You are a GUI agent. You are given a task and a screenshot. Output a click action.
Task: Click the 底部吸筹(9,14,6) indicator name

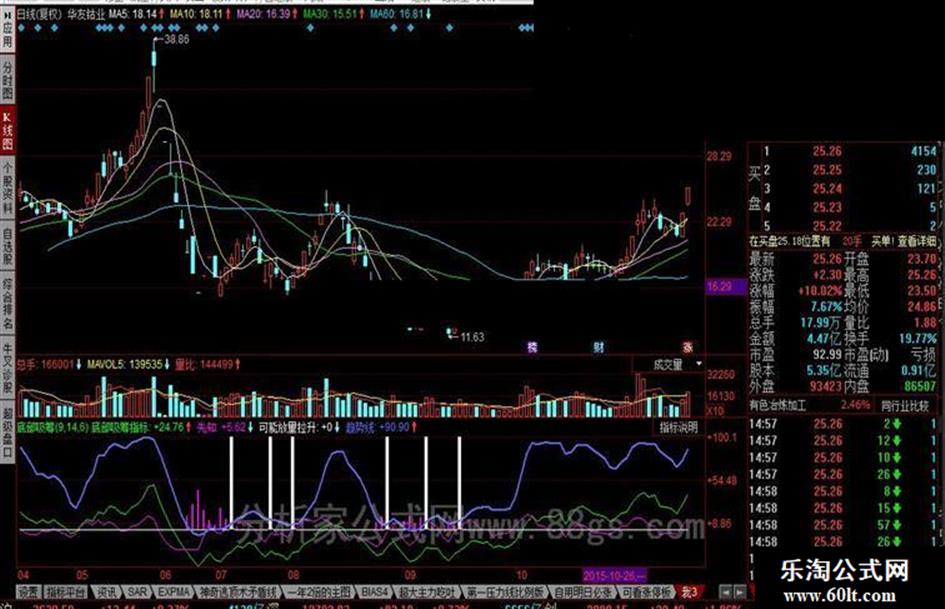53,427
